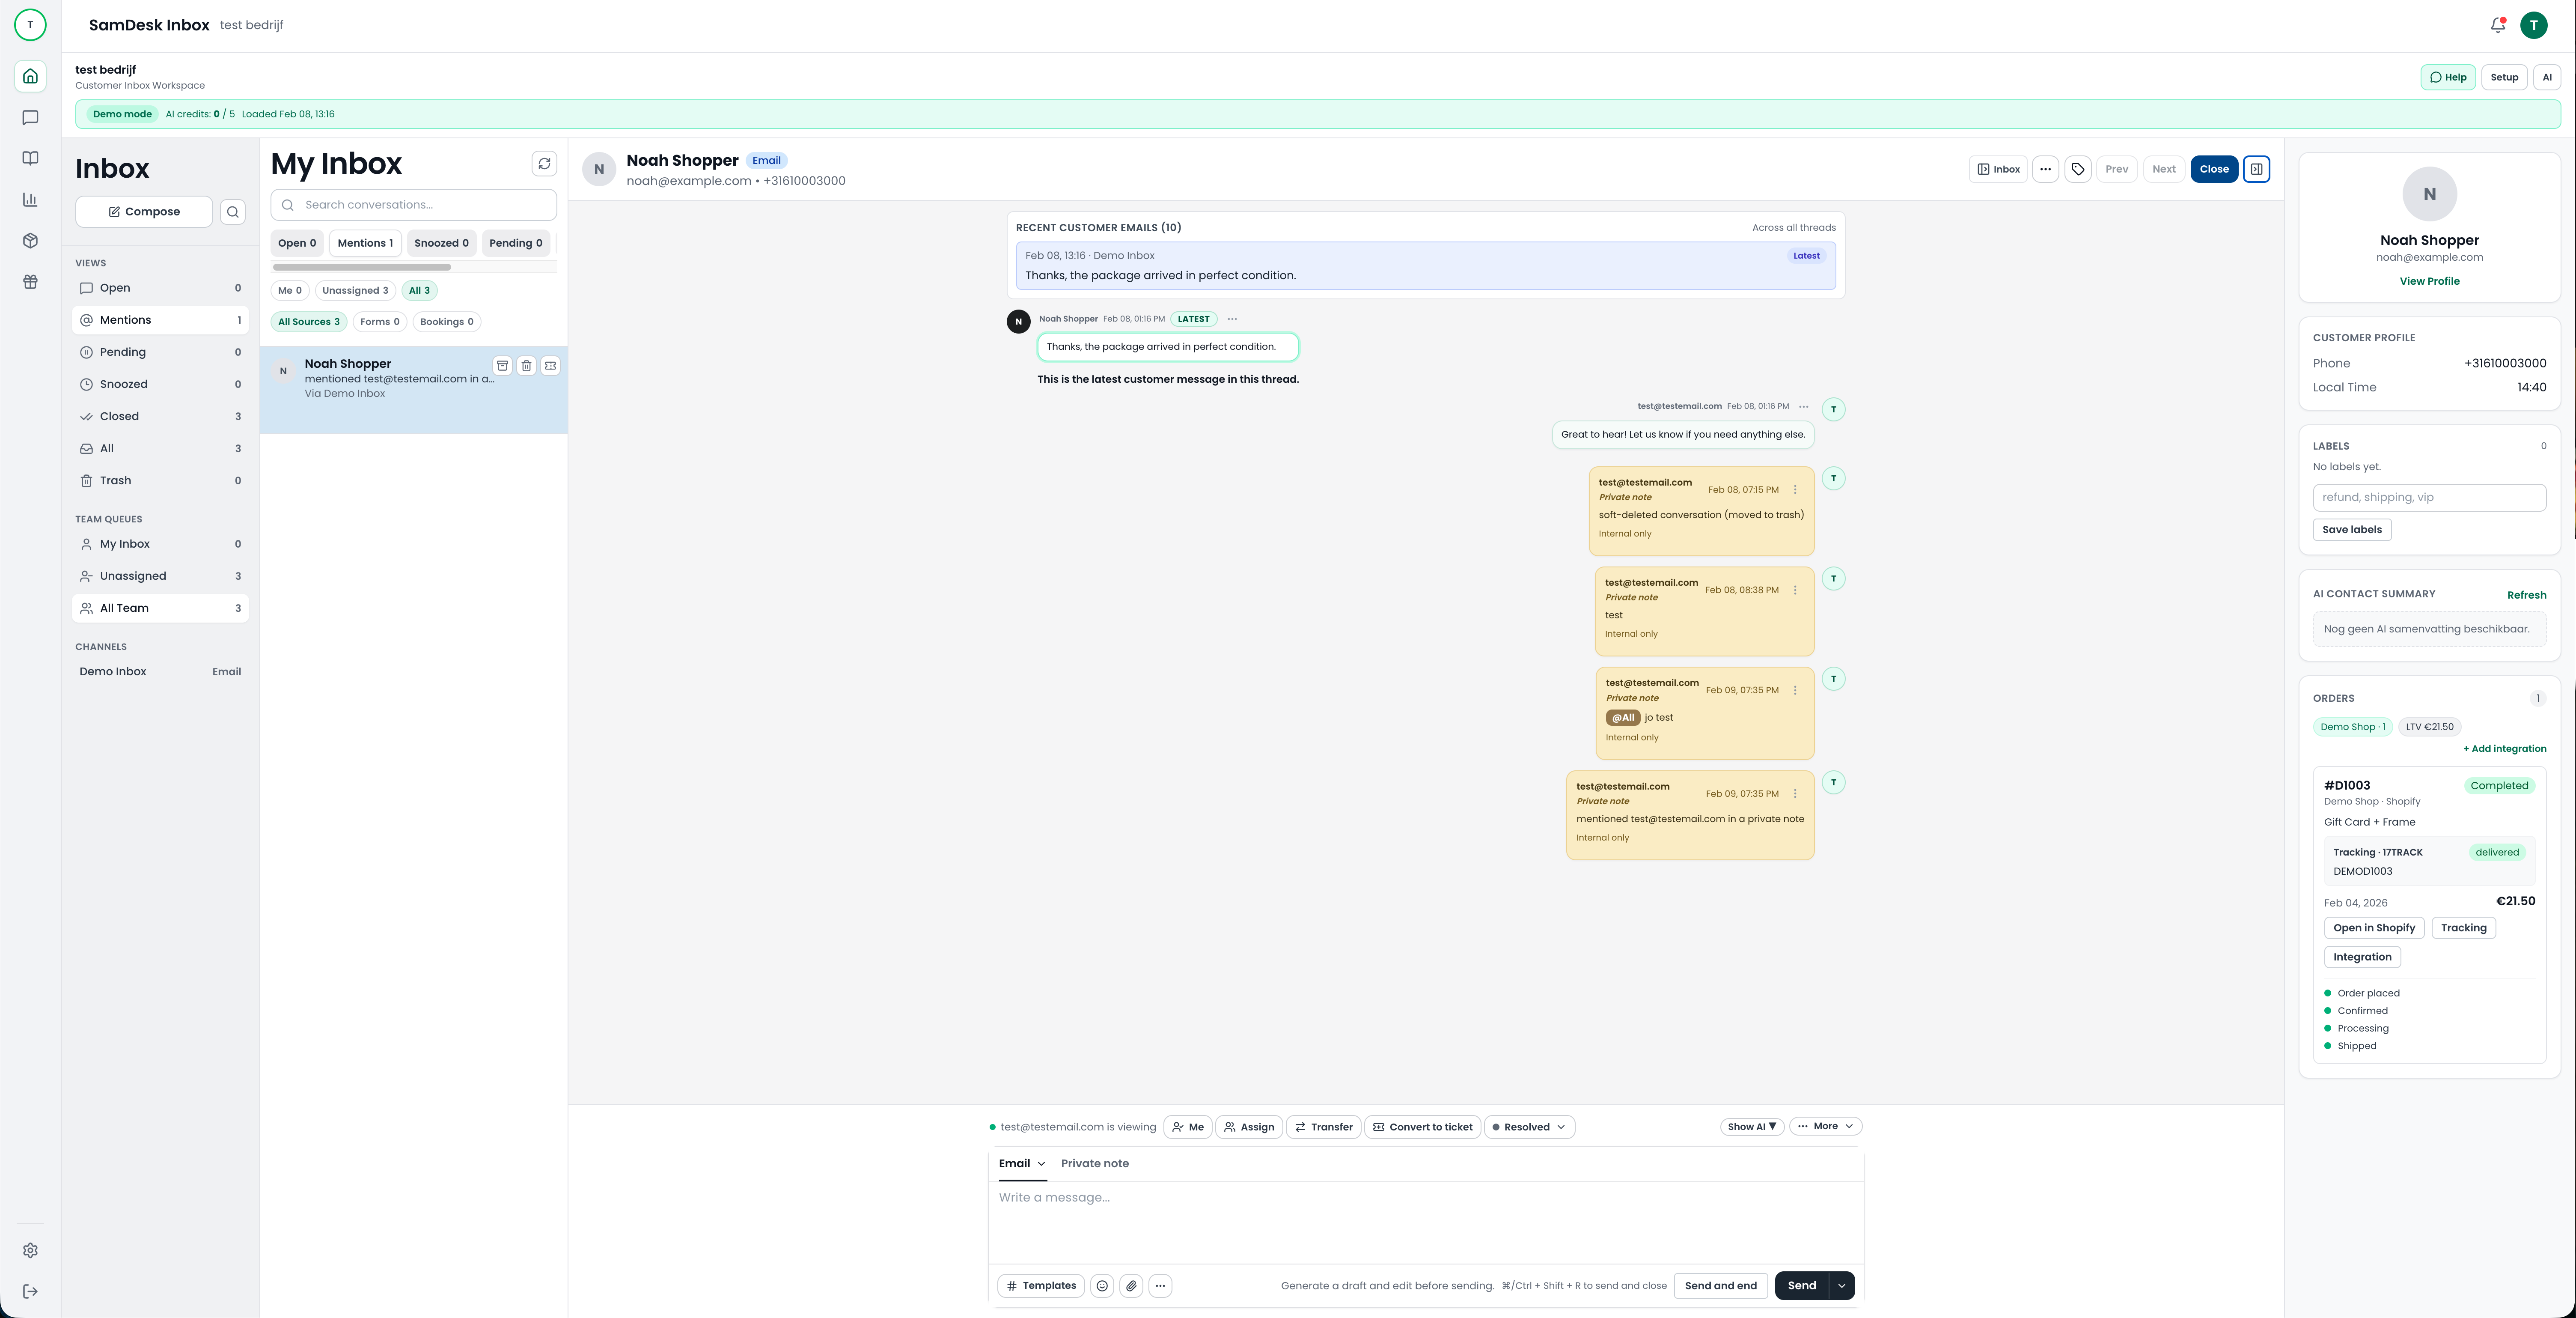Enable the Unassigned 3 filter chip

(x=354, y=290)
